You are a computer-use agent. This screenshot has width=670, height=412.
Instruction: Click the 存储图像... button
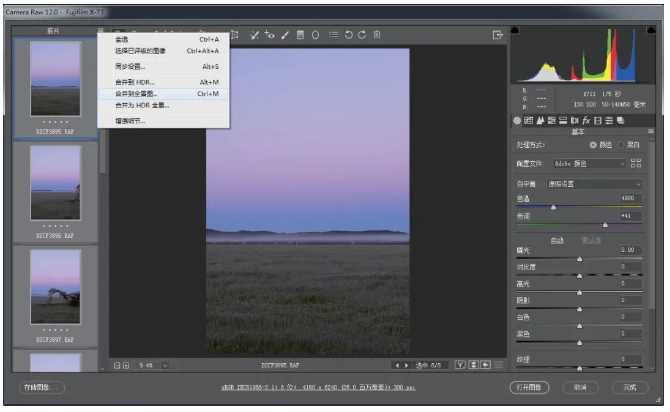[42, 387]
